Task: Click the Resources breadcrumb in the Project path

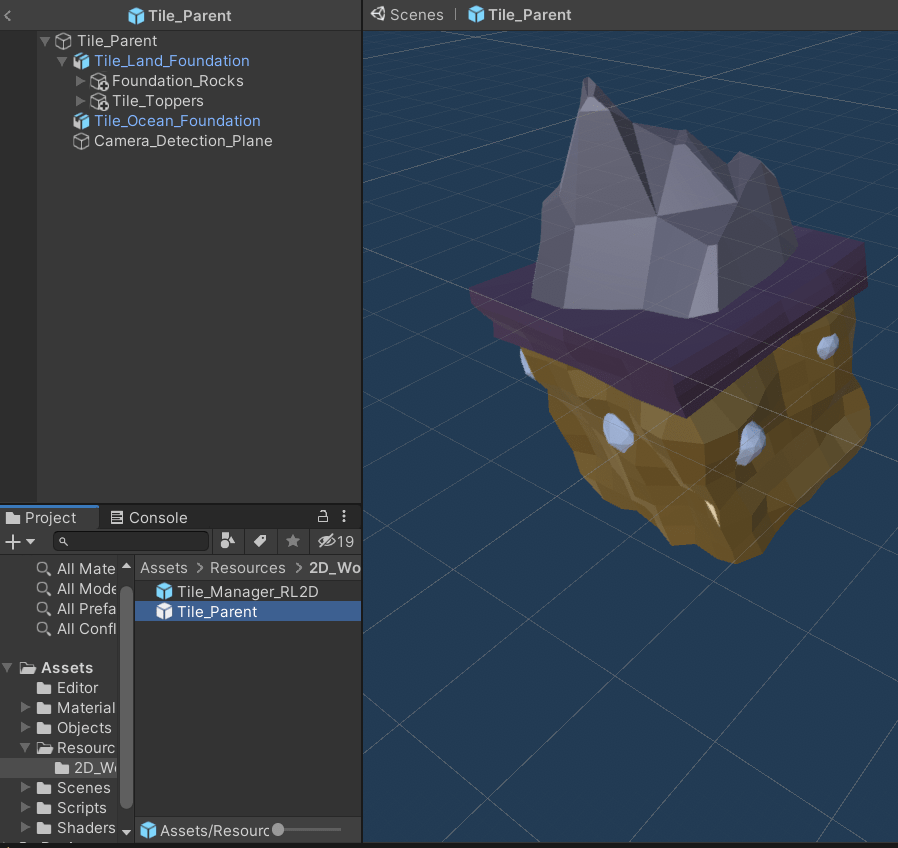Action: pos(247,567)
